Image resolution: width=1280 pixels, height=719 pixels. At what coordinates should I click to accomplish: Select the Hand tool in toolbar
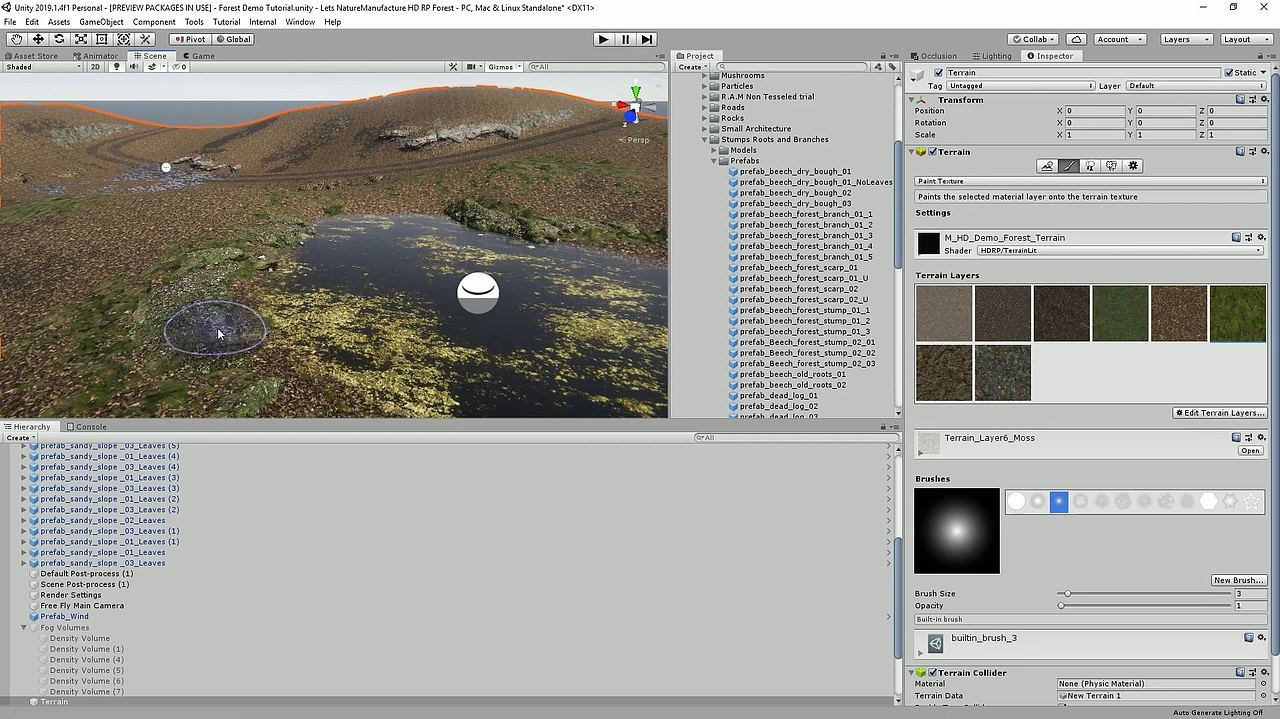(x=16, y=39)
